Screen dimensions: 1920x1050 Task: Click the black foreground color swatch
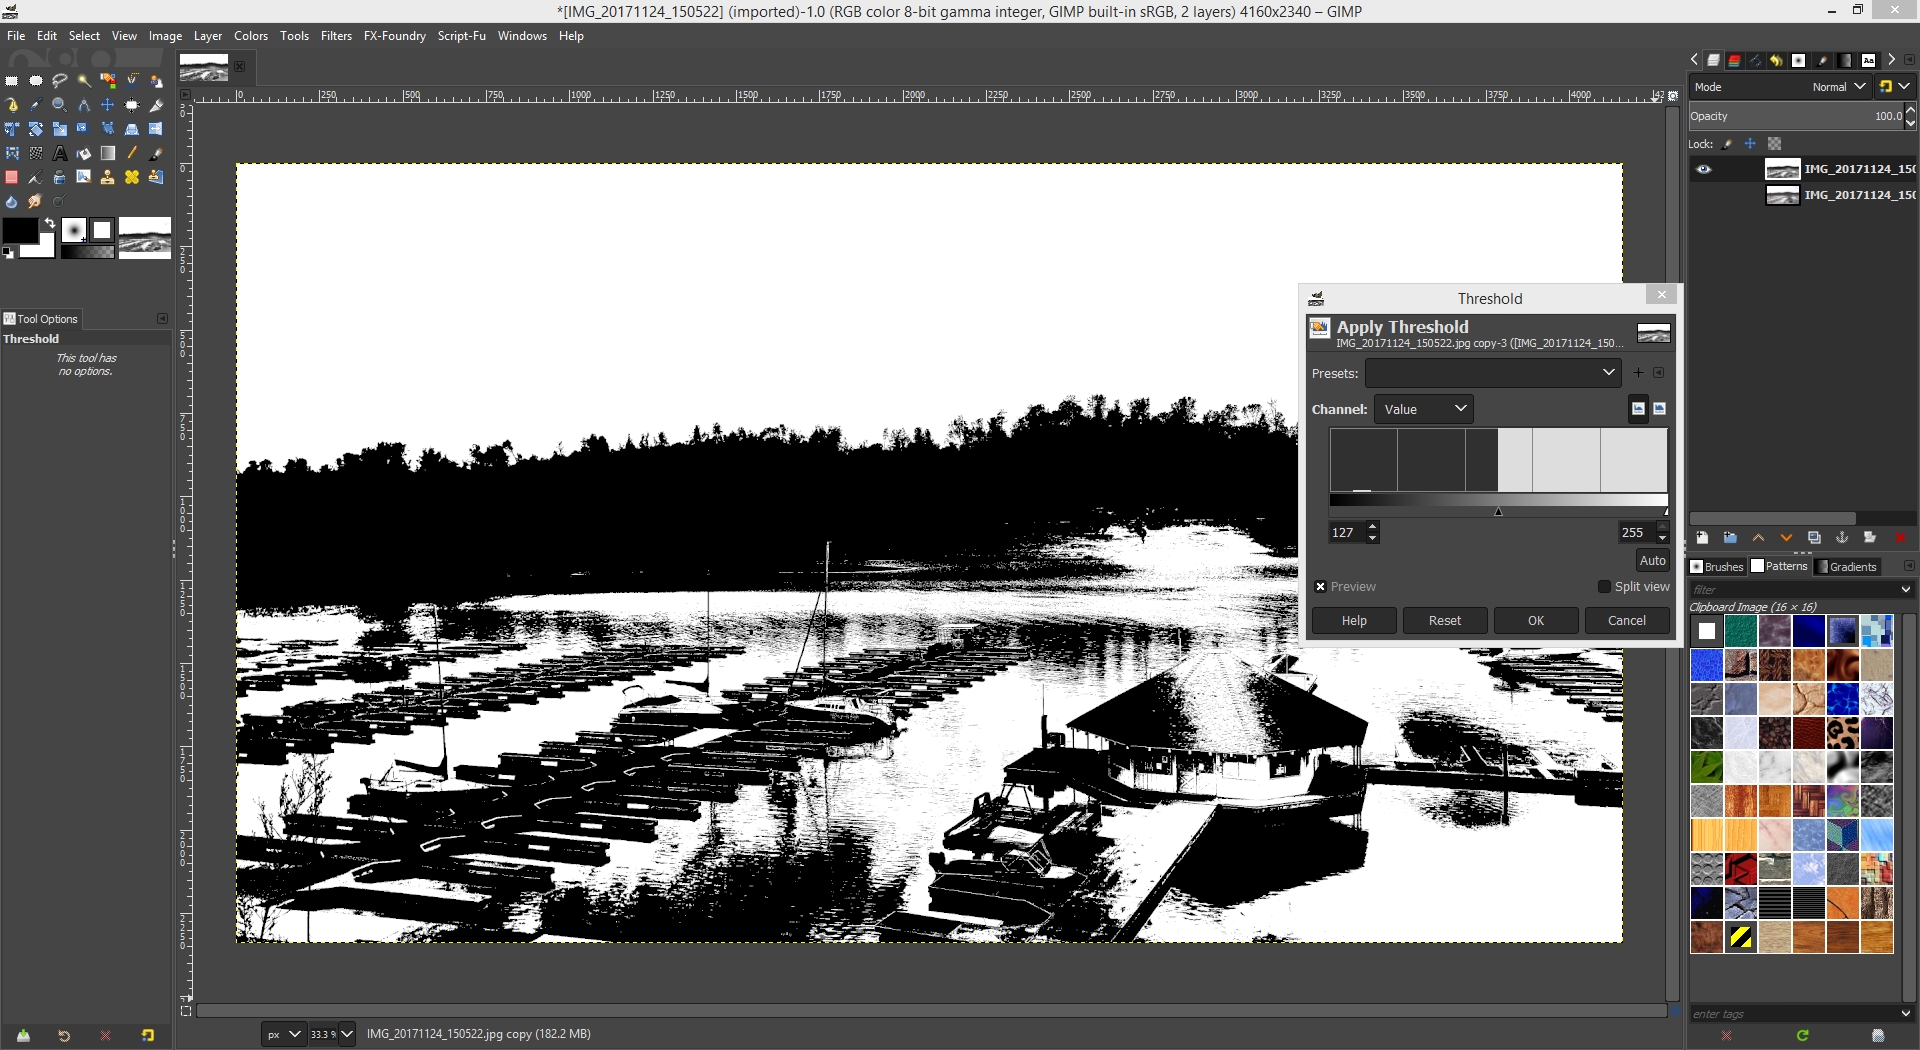click(x=20, y=232)
